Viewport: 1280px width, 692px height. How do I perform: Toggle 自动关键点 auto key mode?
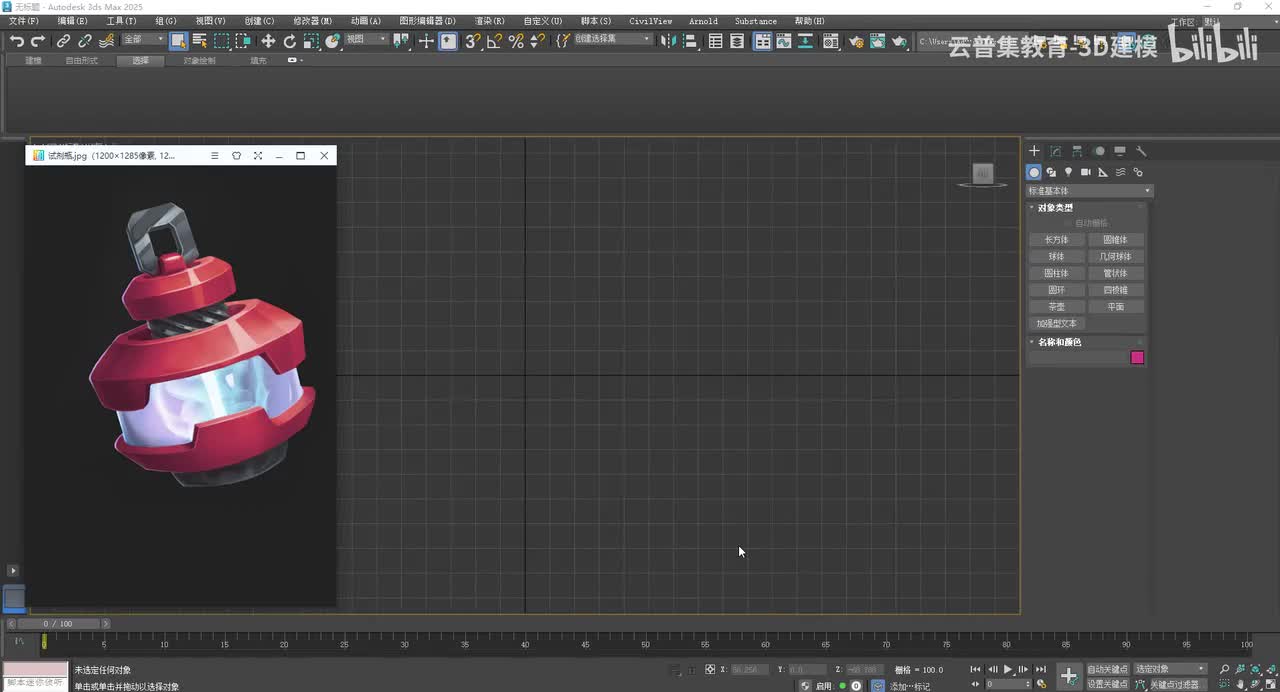pos(1107,669)
